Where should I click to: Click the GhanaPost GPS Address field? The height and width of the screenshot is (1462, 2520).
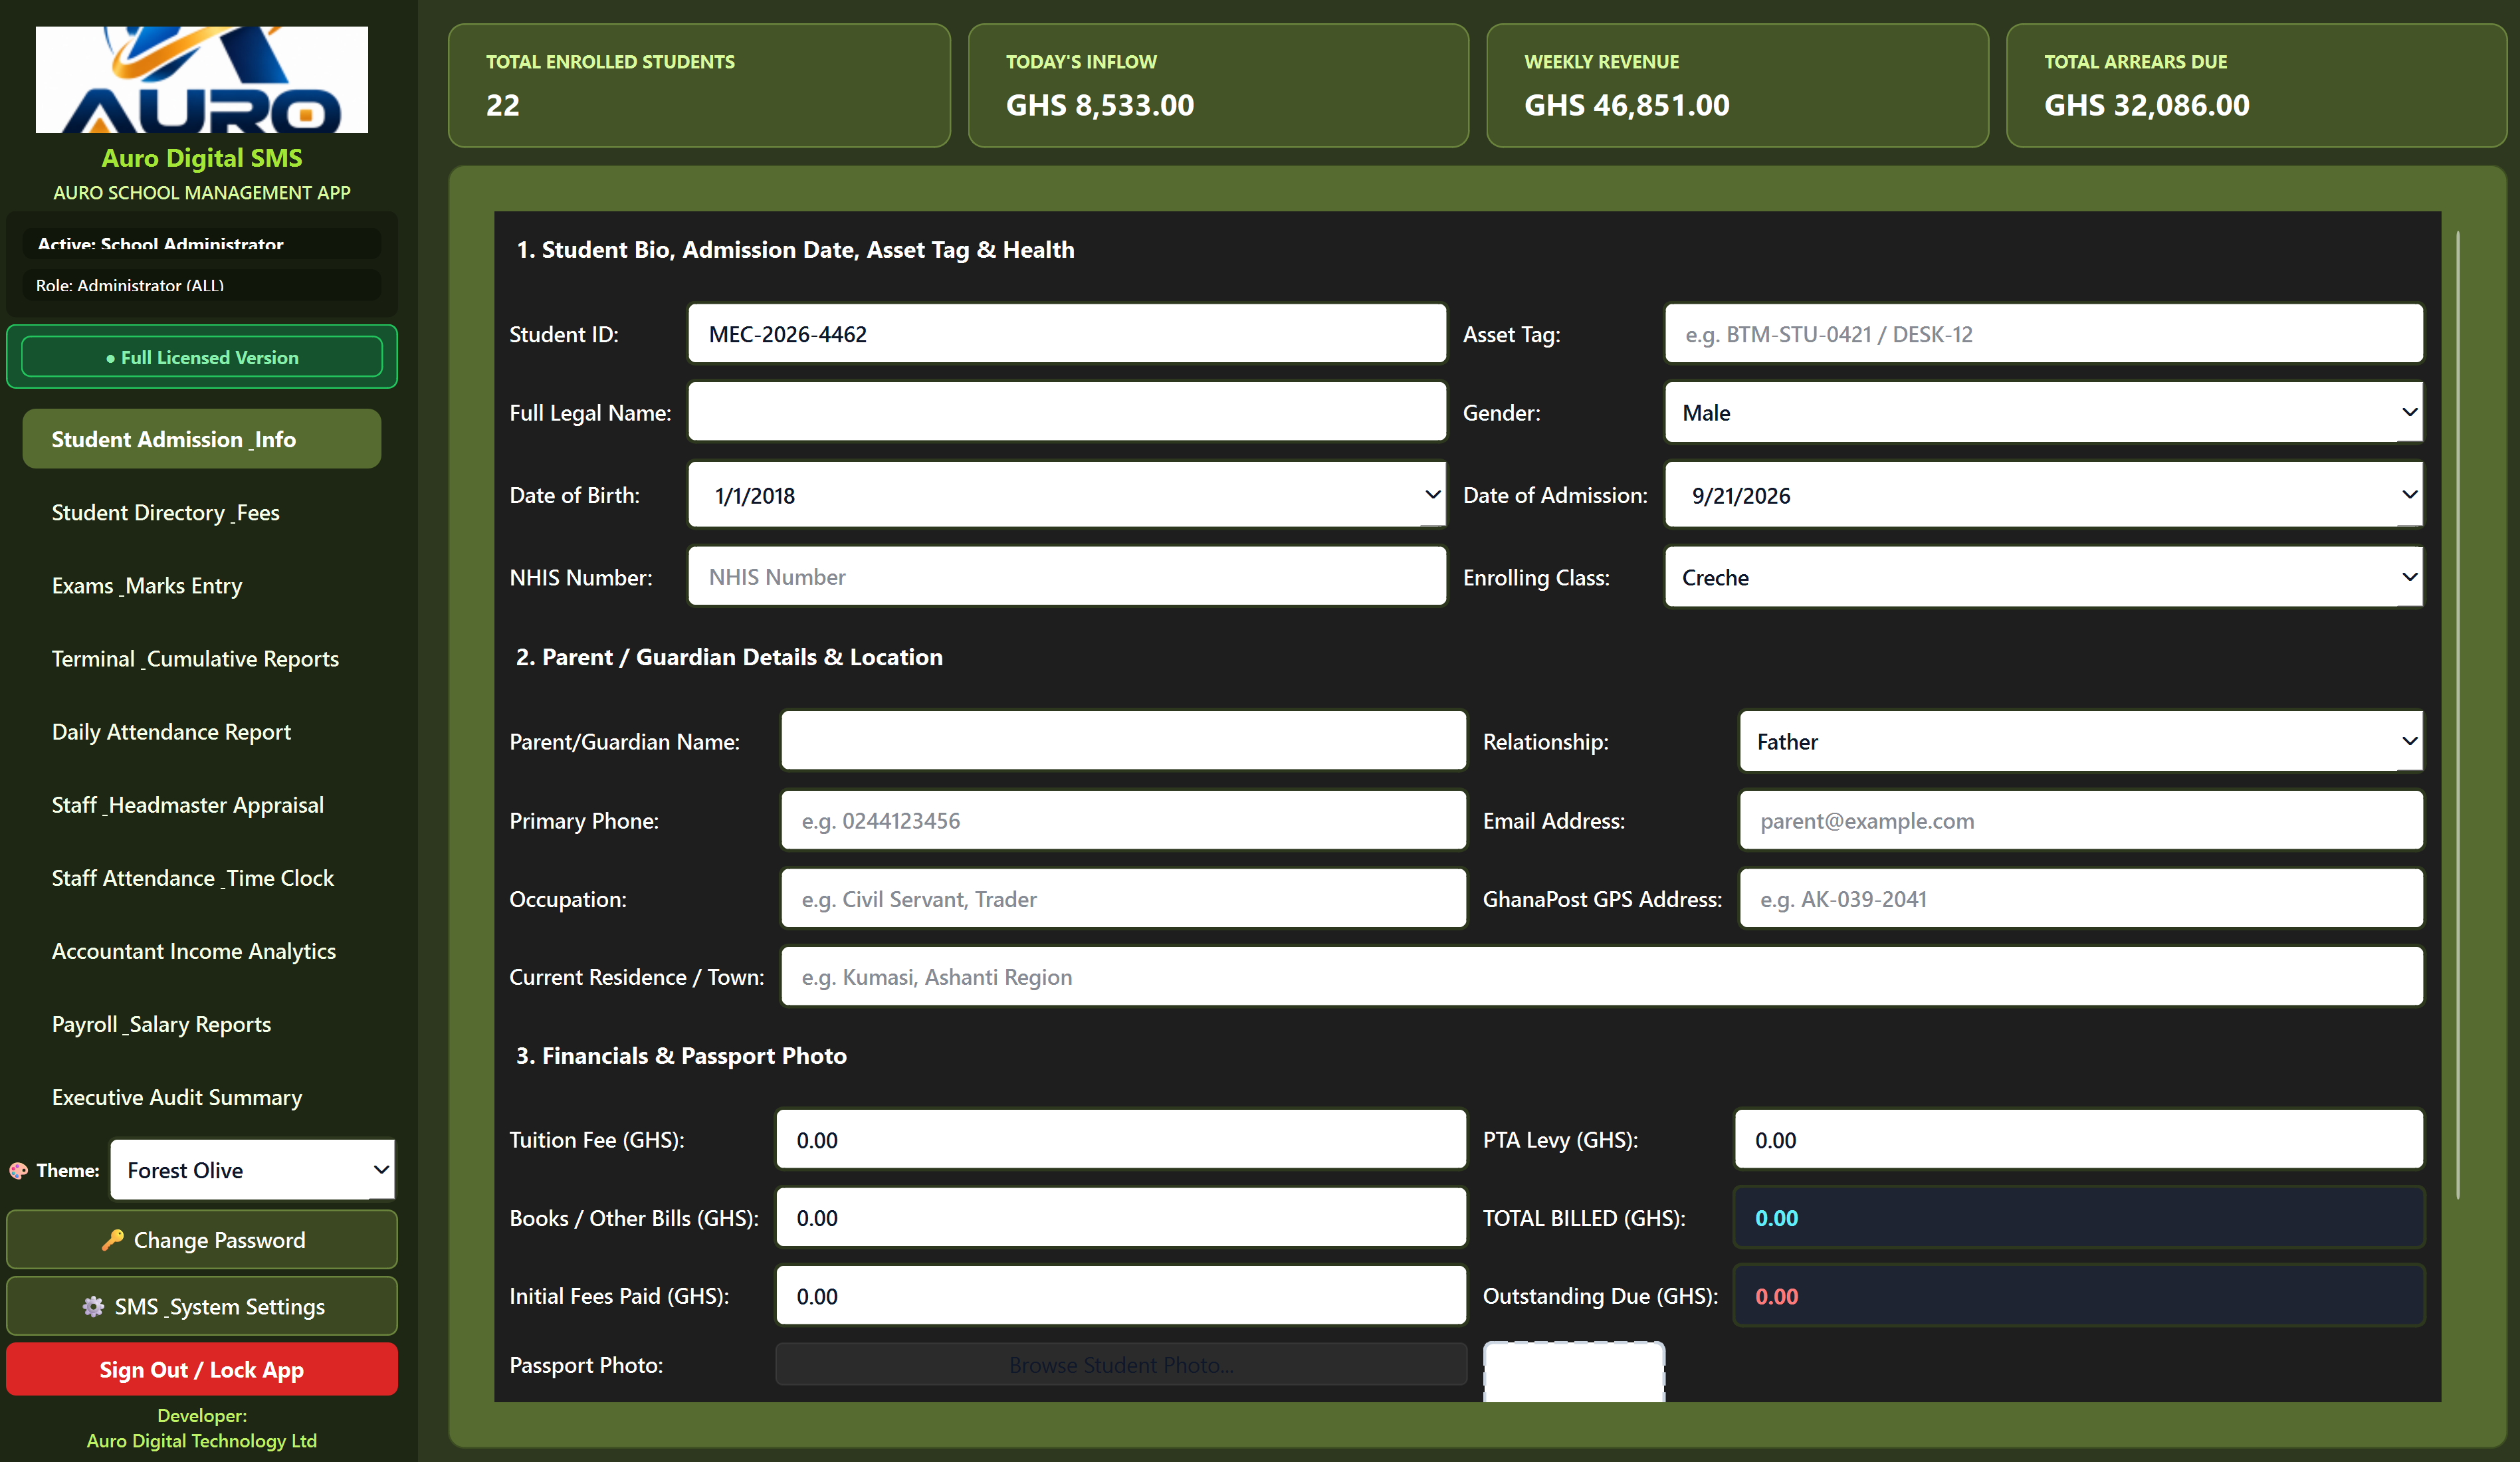pyautogui.click(x=2081, y=898)
